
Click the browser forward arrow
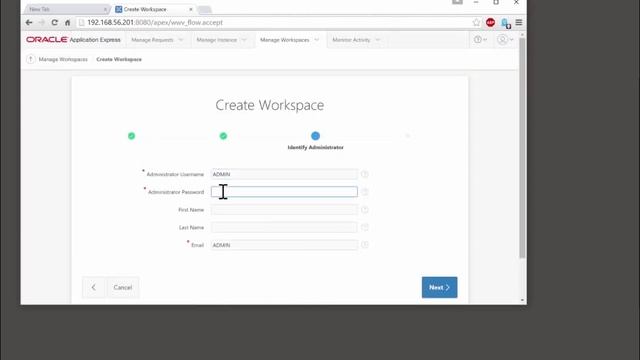pos(42,23)
